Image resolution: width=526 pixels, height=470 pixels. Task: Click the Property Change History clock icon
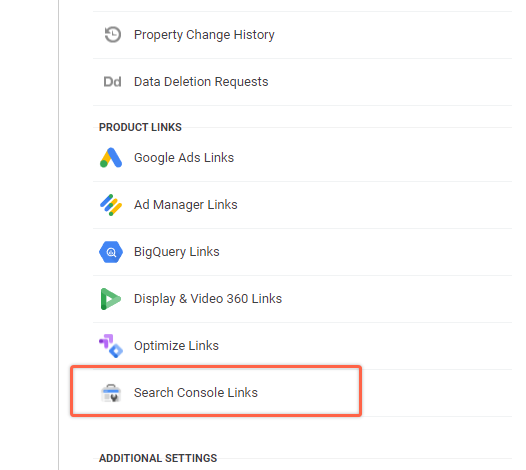(112, 35)
